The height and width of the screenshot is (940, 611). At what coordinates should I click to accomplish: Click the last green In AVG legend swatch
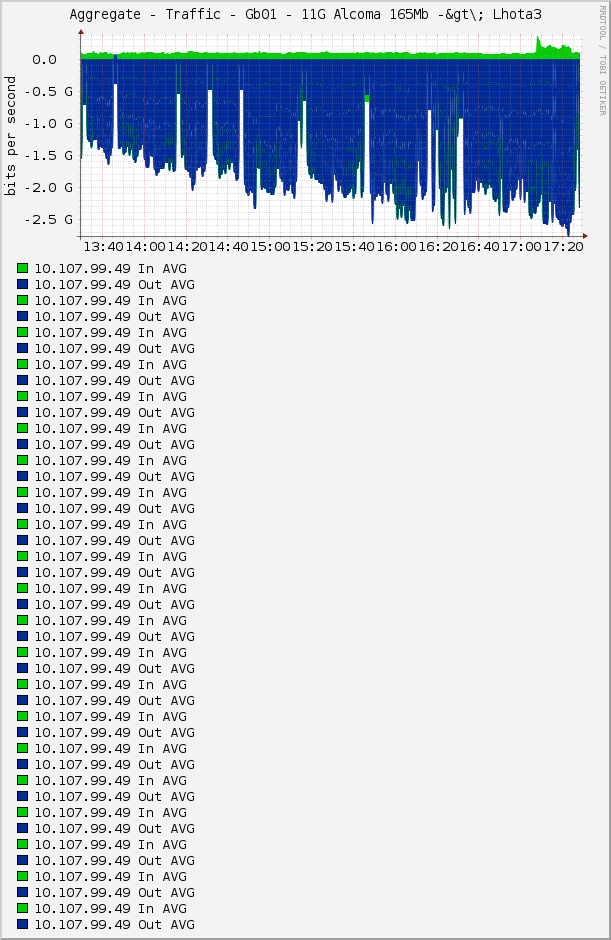pyautogui.click(x=22, y=908)
